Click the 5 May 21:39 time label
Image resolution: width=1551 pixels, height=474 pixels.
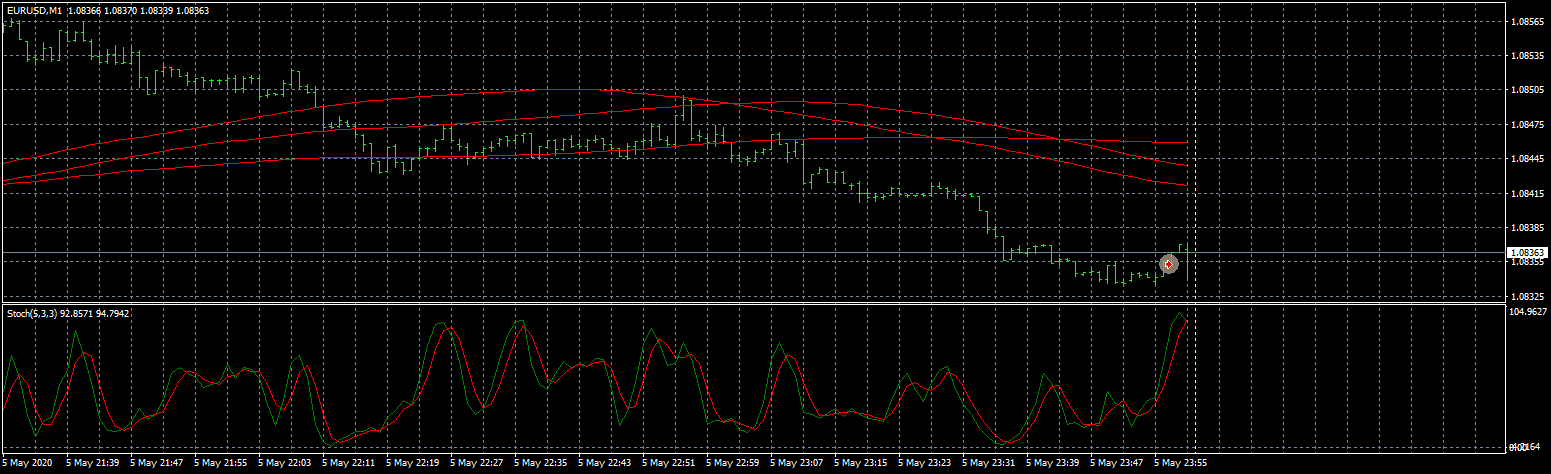[93, 463]
